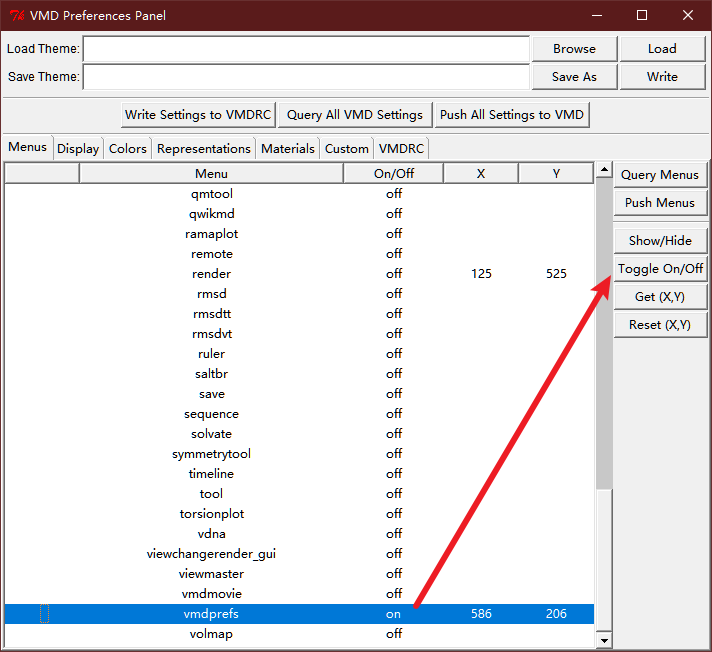Viewport: 712px width, 652px height.
Task: Open the Custom tab
Action: (x=346, y=149)
